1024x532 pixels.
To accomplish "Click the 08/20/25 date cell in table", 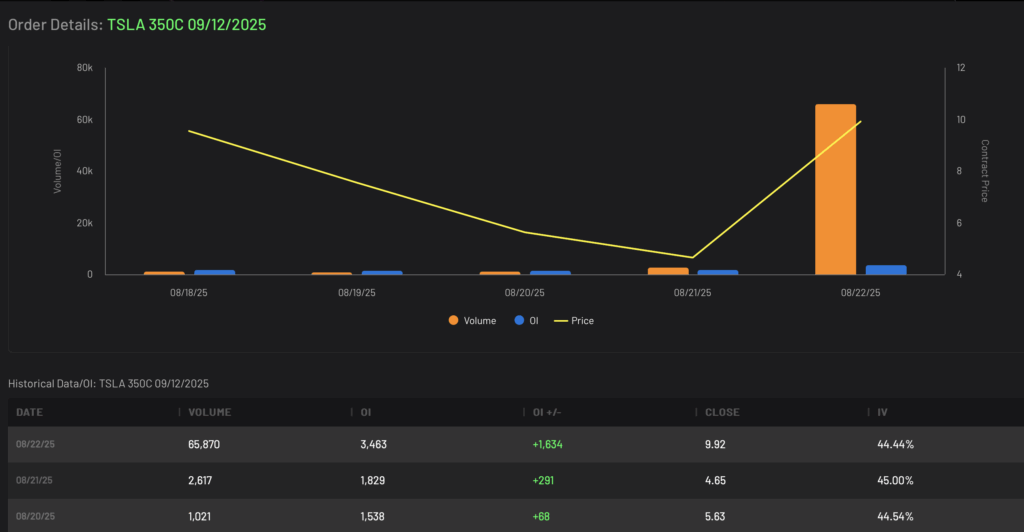I will [35, 516].
